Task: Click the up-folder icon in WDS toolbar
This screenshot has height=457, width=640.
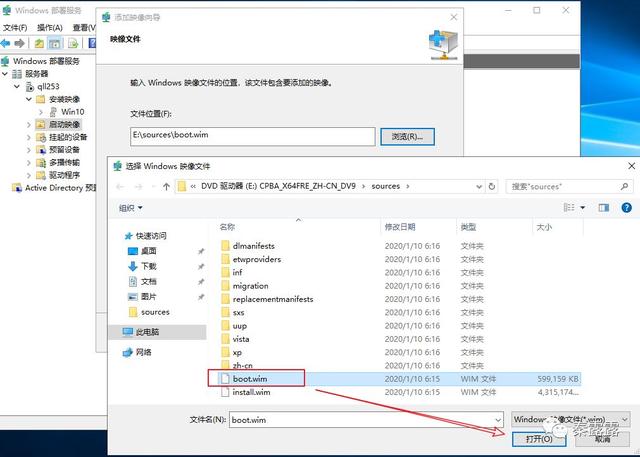Action: tap(39, 43)
